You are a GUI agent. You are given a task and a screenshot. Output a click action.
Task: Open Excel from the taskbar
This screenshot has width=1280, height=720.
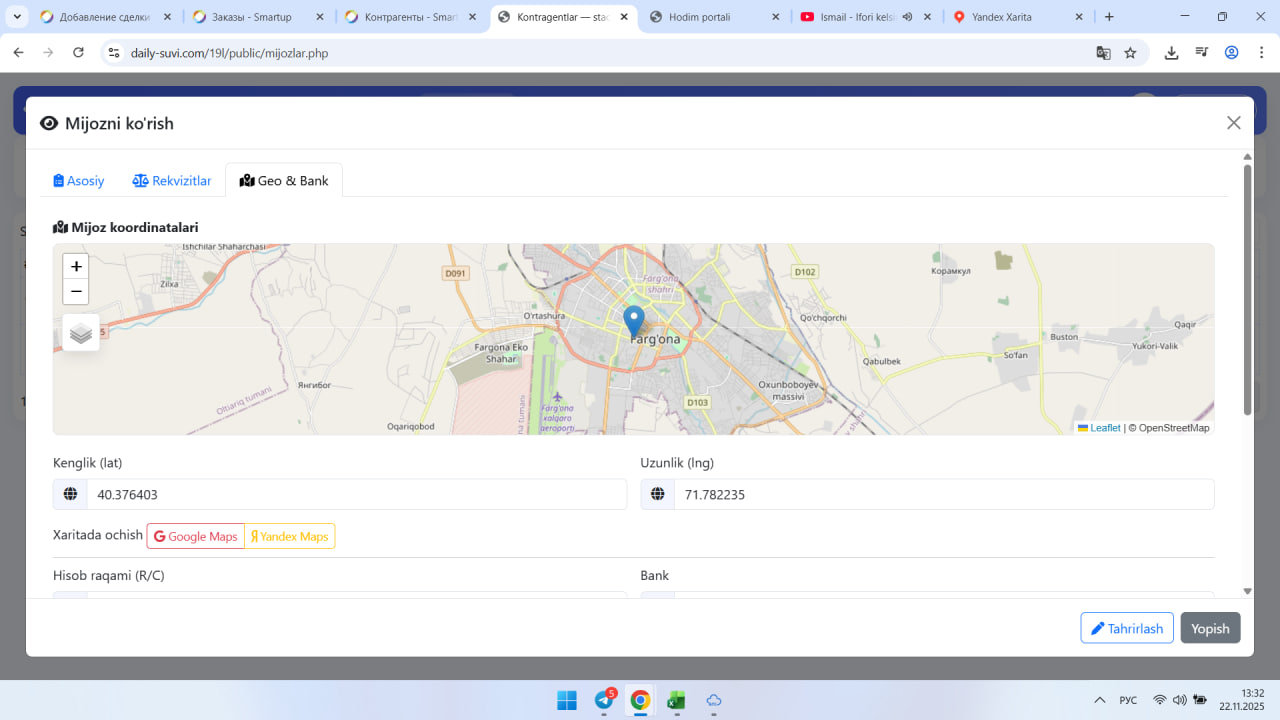[x=676, y=700]
